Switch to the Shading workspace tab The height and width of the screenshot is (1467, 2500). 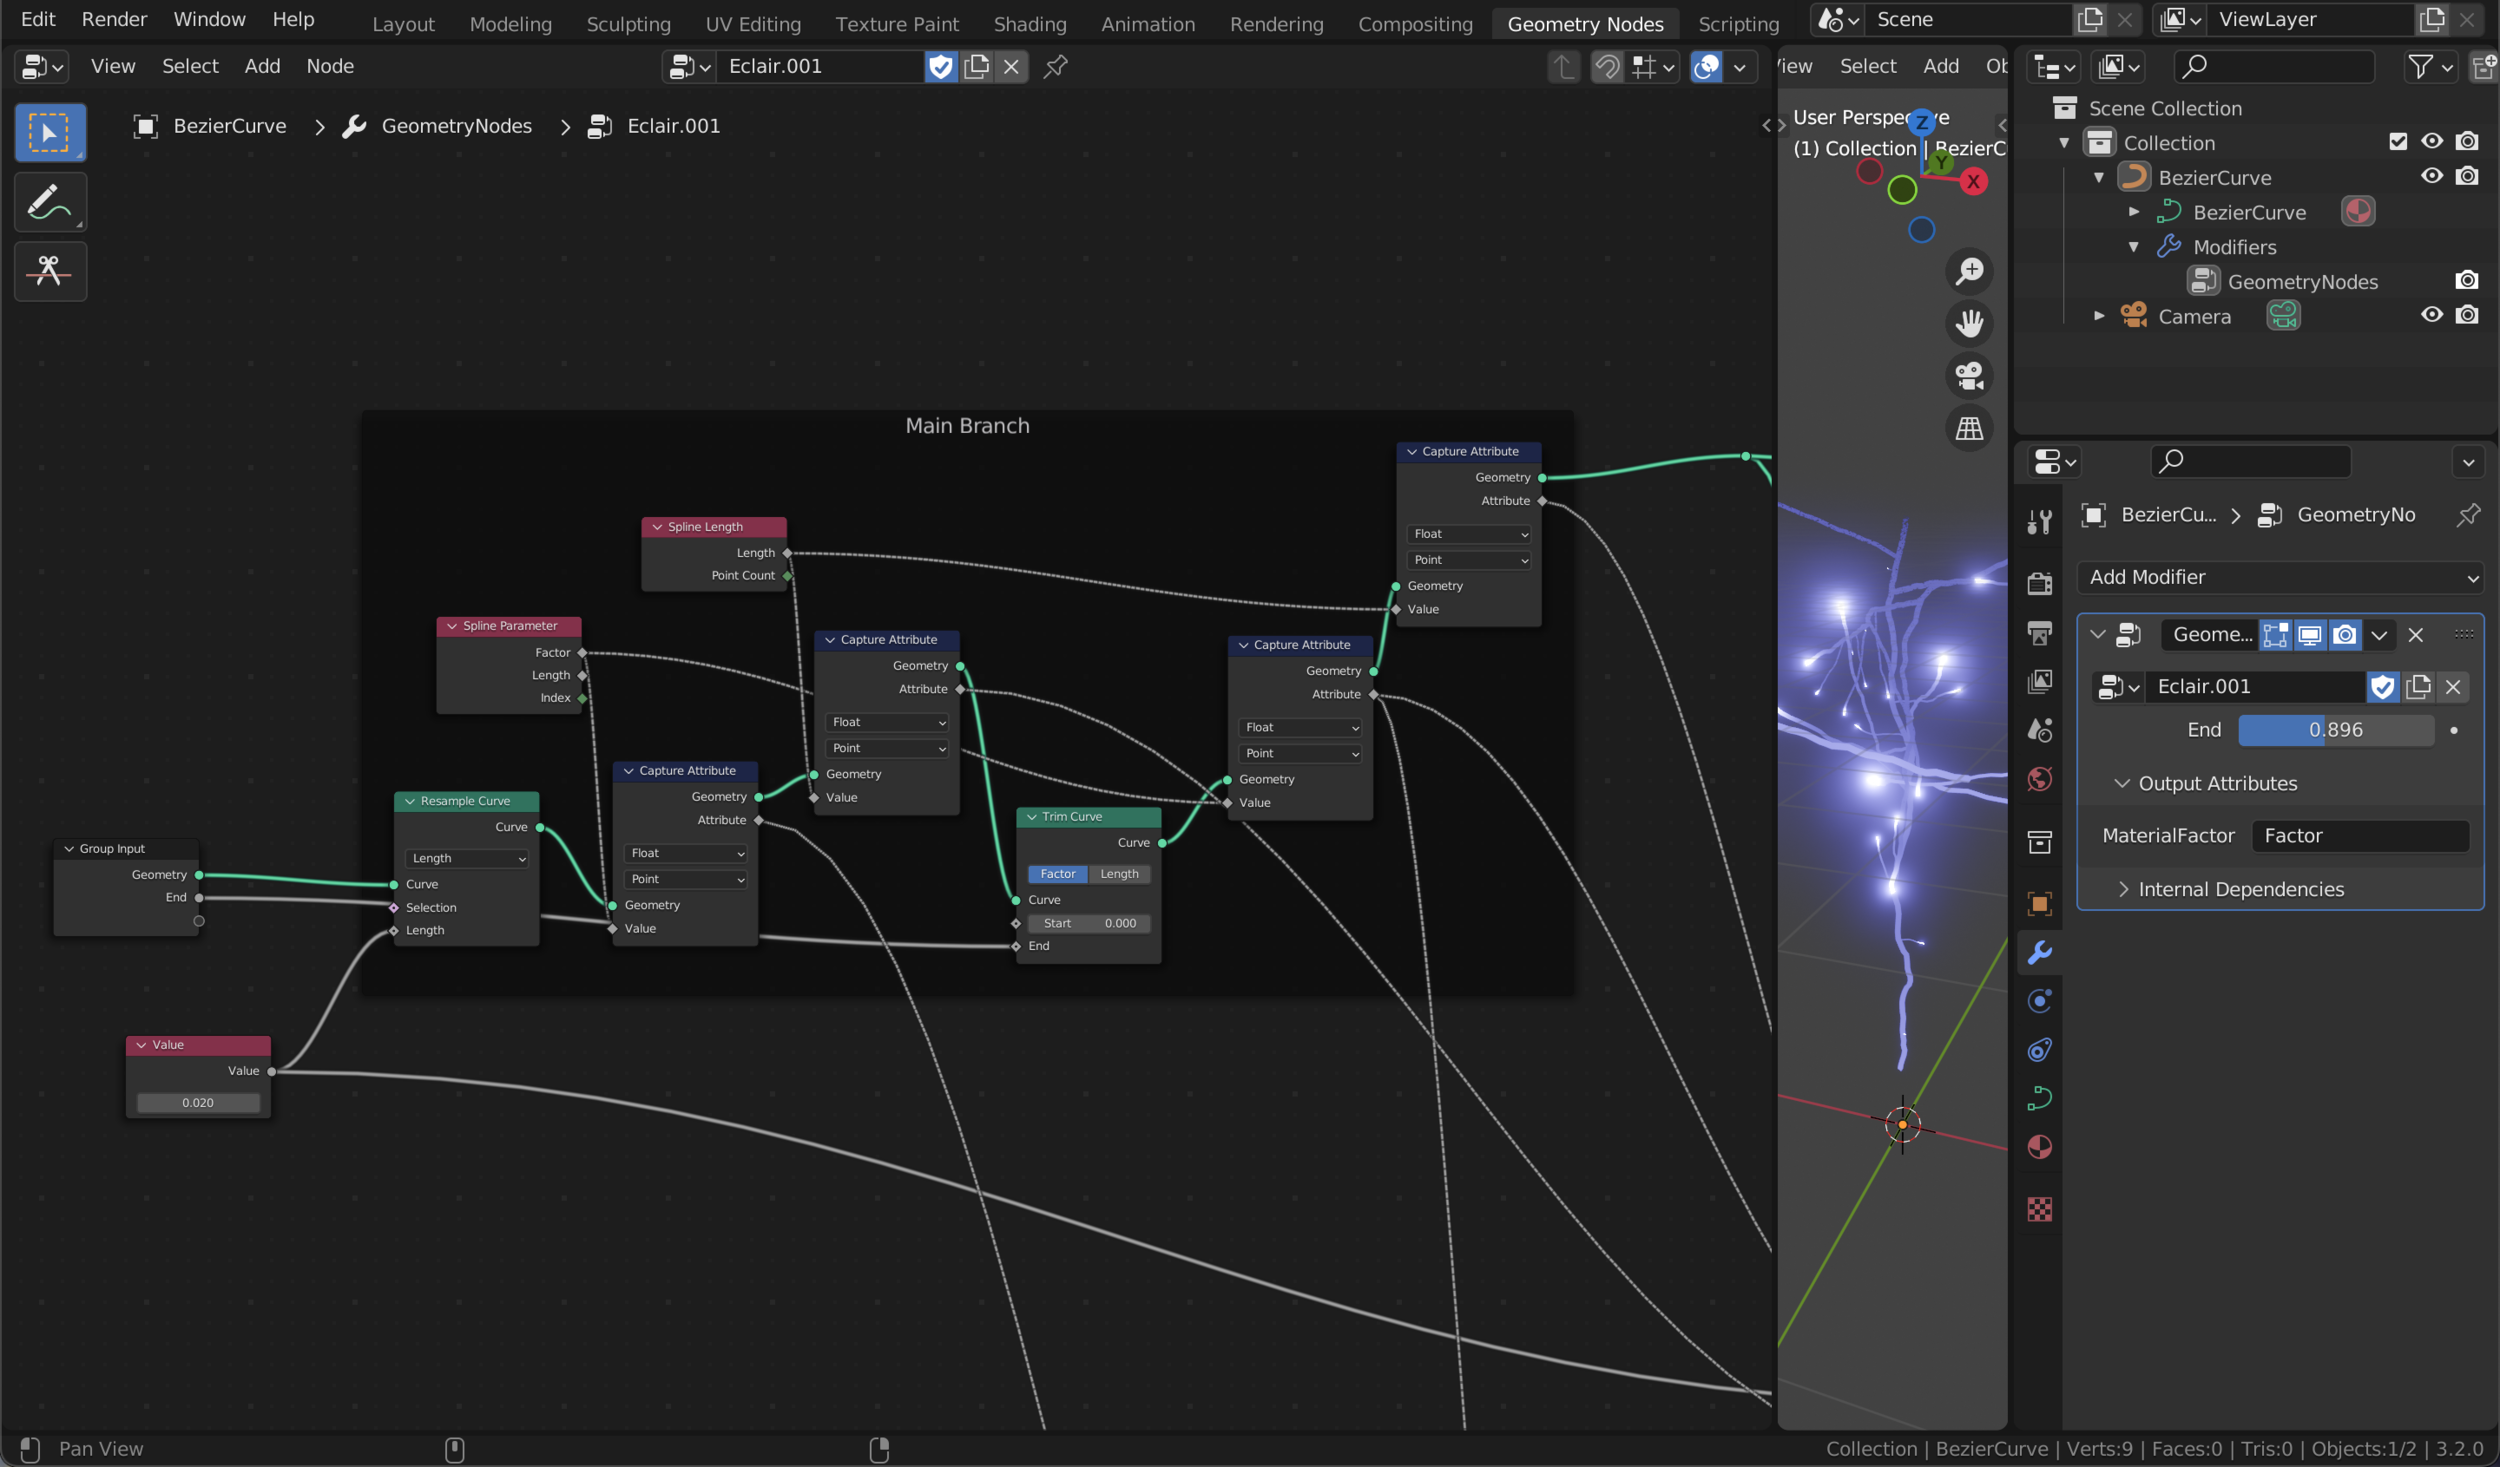[x=1029, y=23]
